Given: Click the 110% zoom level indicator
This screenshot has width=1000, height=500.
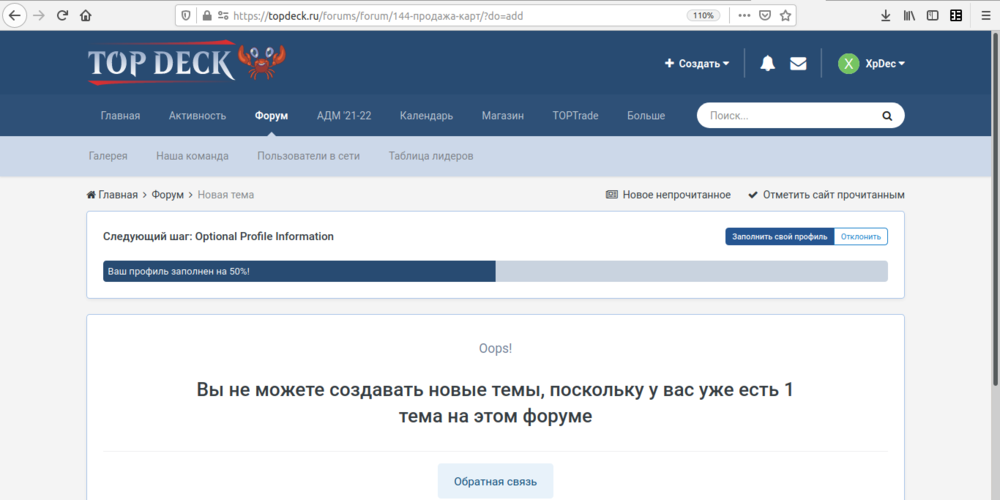Looking at the screenshot, I should click(x=703, y=15).
